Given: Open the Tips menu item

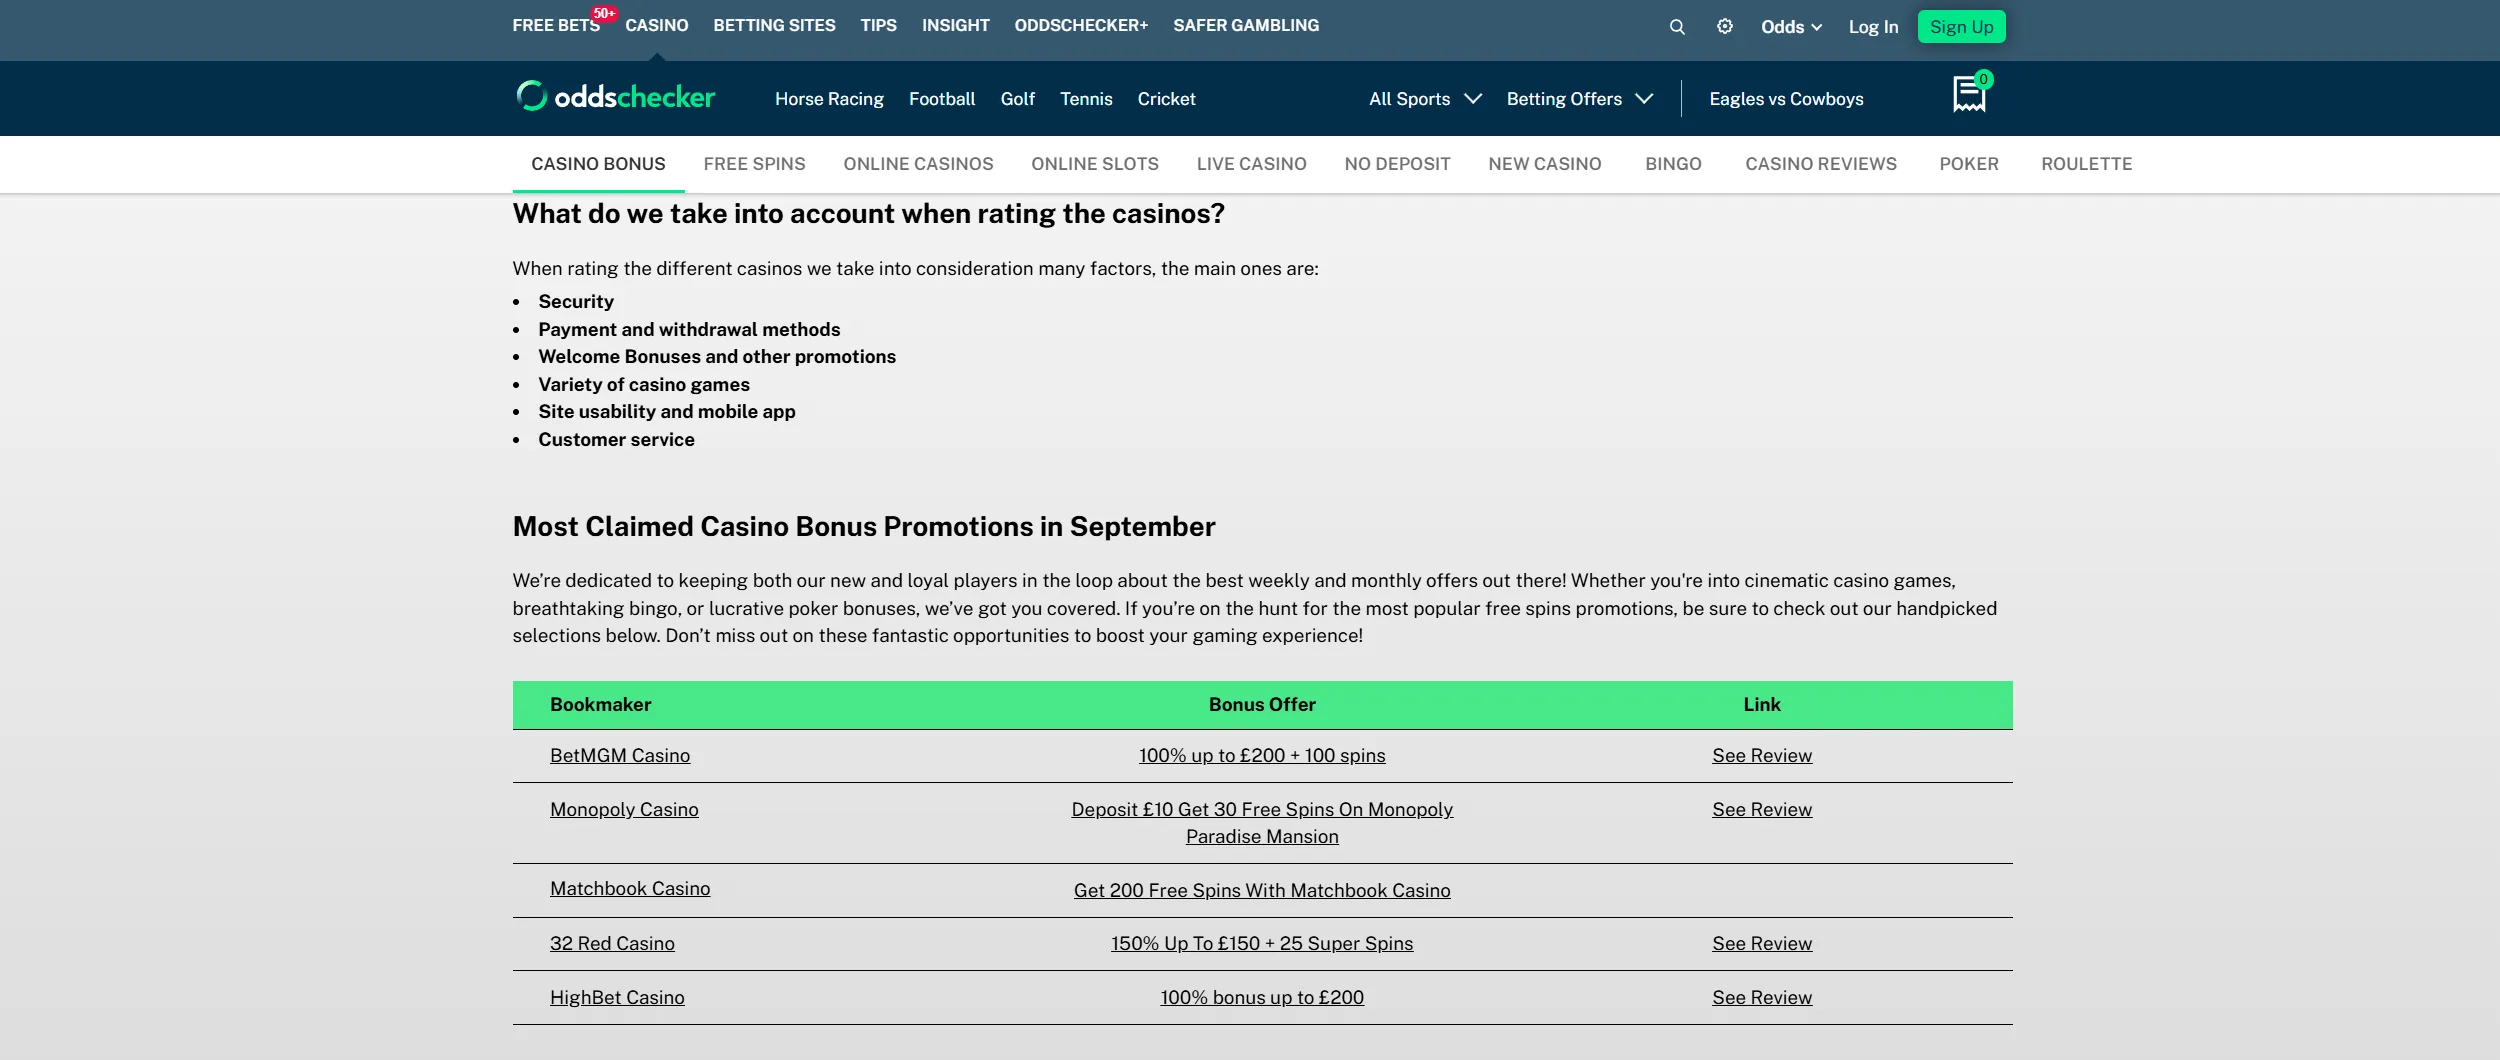Looking at the screenshot, I should click(x=878, y=25).
